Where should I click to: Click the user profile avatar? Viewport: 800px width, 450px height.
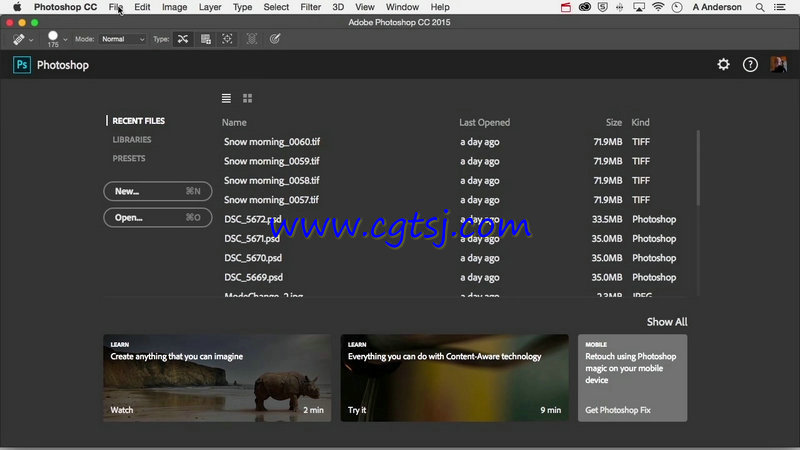click(x=778, y=64)
